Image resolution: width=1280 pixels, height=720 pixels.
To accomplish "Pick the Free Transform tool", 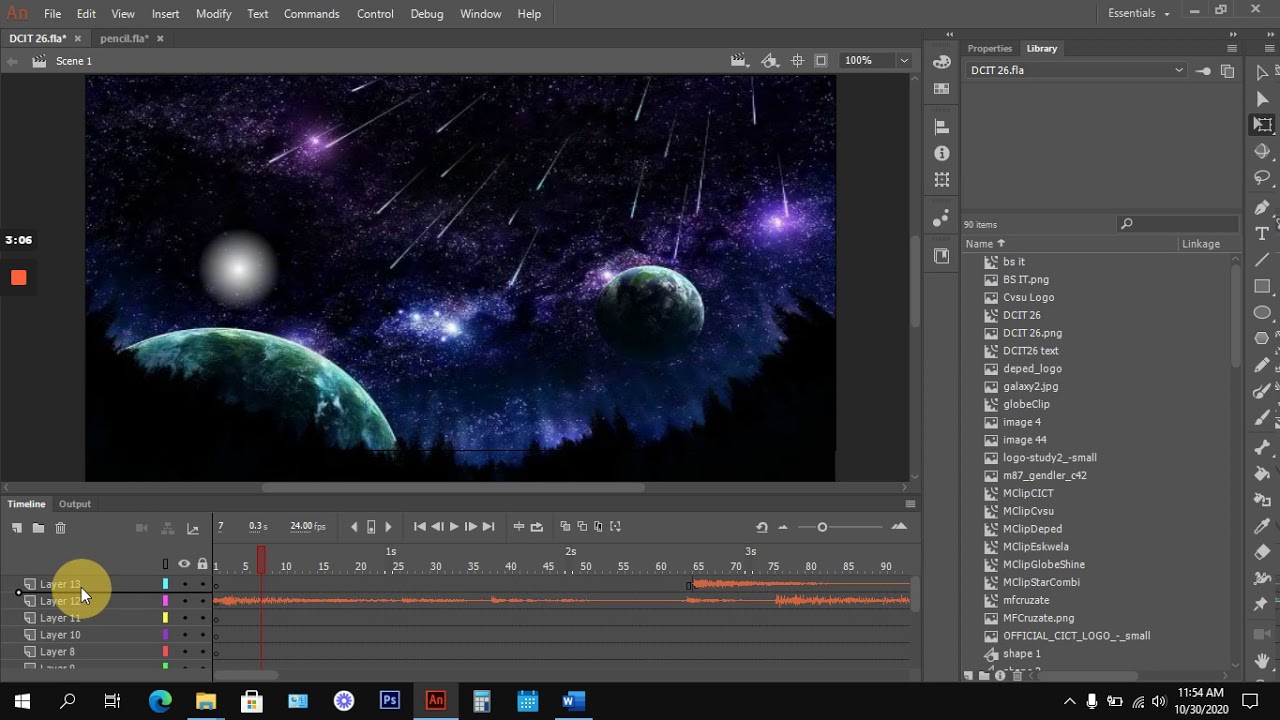I will 1263,125.
